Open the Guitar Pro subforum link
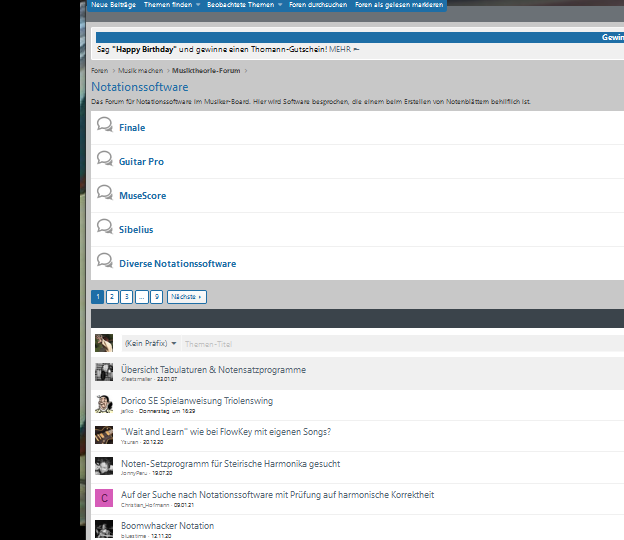The width and height of the screenshot is (624, 540). pyautogui.click(x=141, y=162)
